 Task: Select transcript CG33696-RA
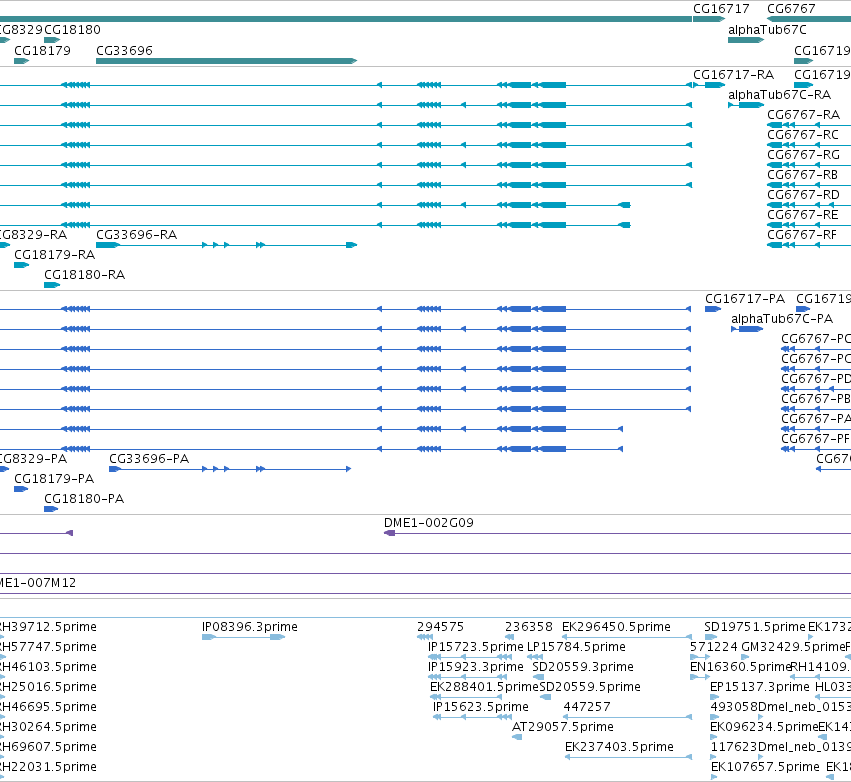click(136, 234)
